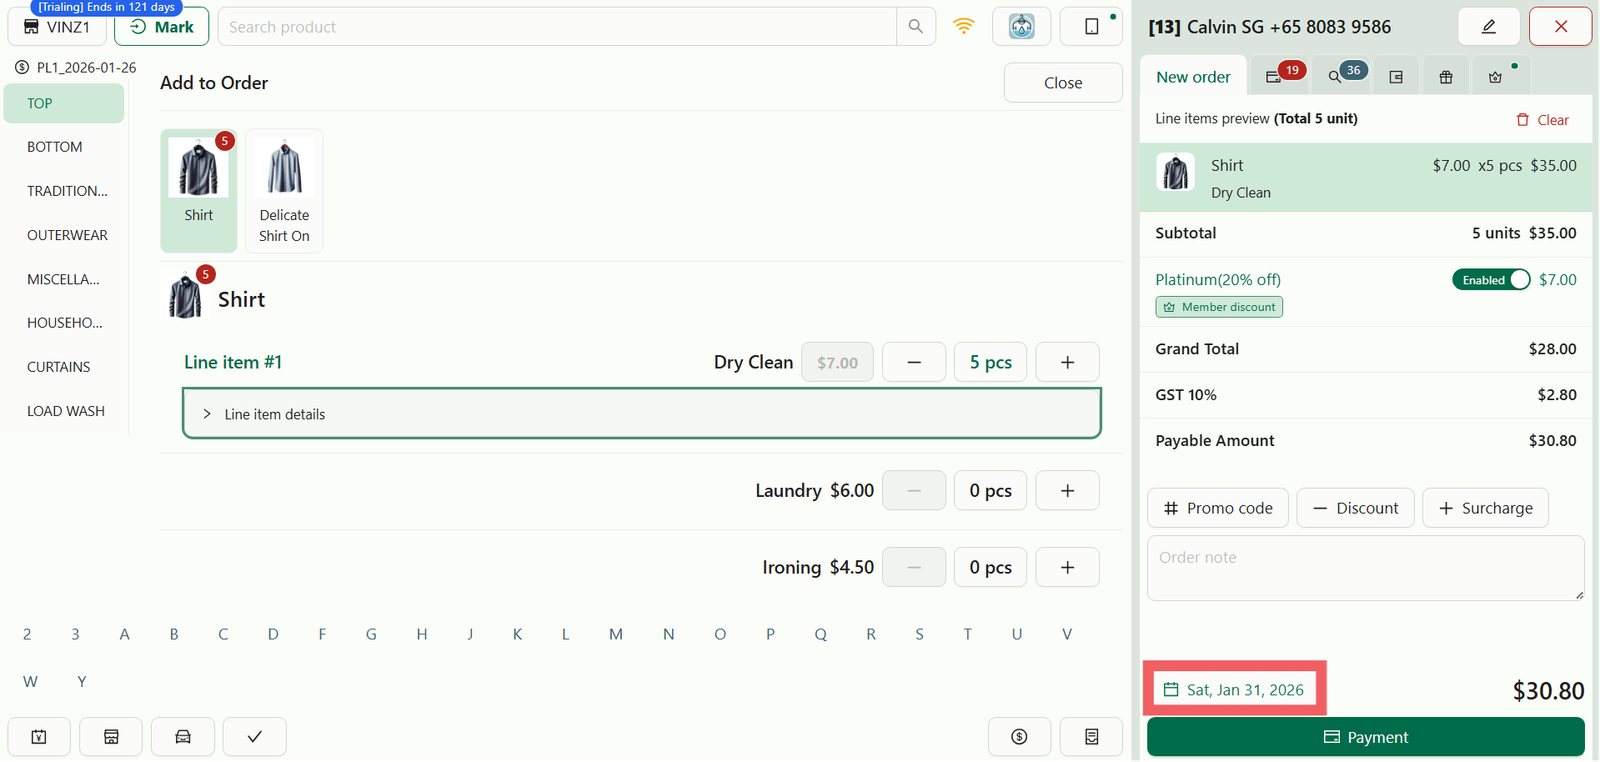Image resolution: width=1600 pixels, height=762 pixels.
Task: Add a Surcharge to the order
Action: pos(1485,508)
